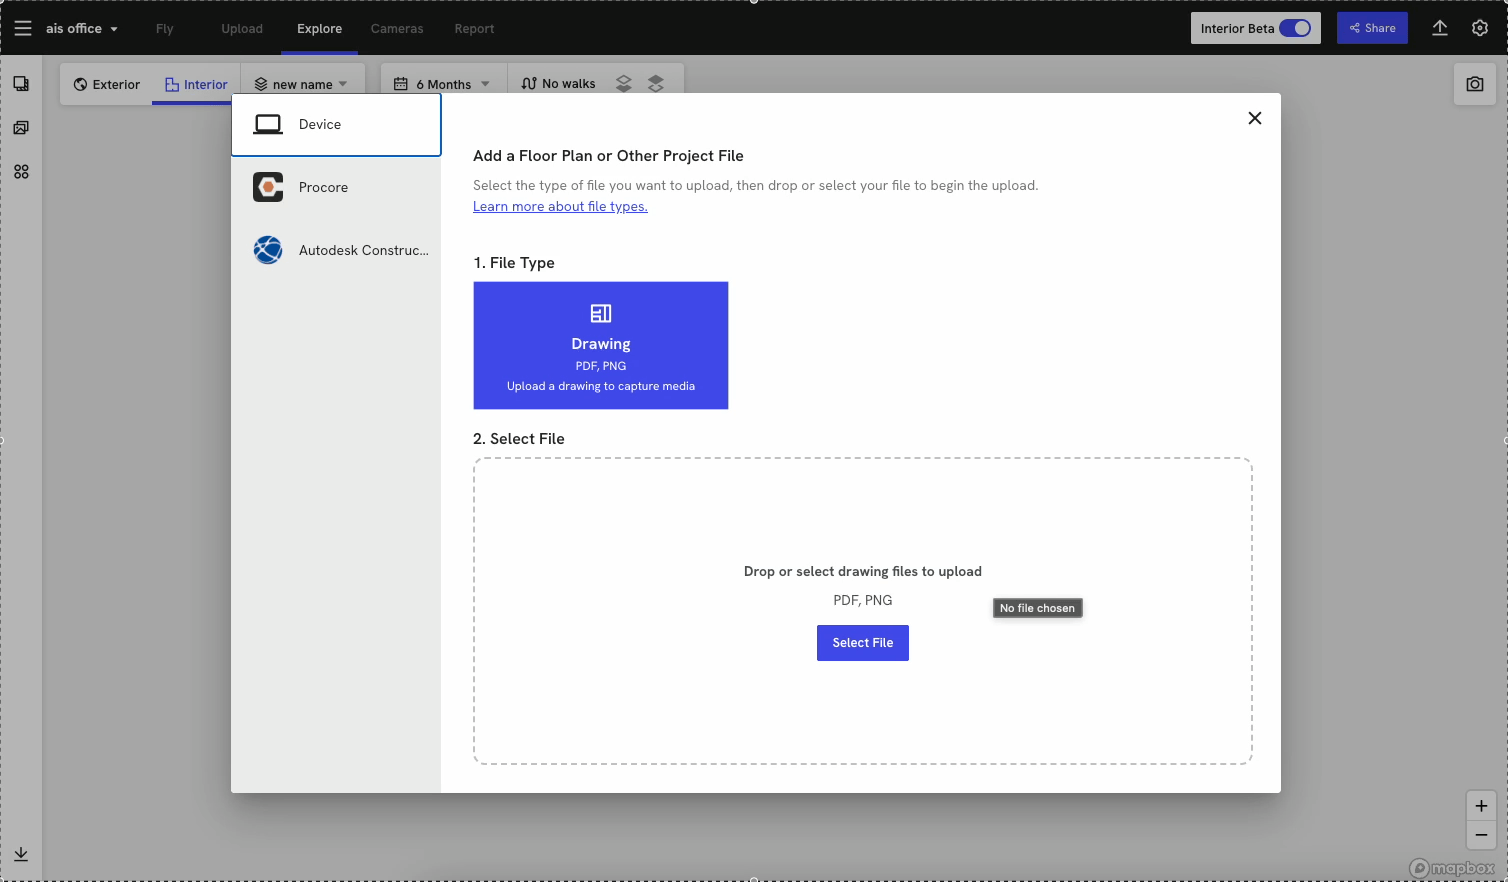
Task: Click the four-circles apps icon in sidebar
Action: click(21, 172)
